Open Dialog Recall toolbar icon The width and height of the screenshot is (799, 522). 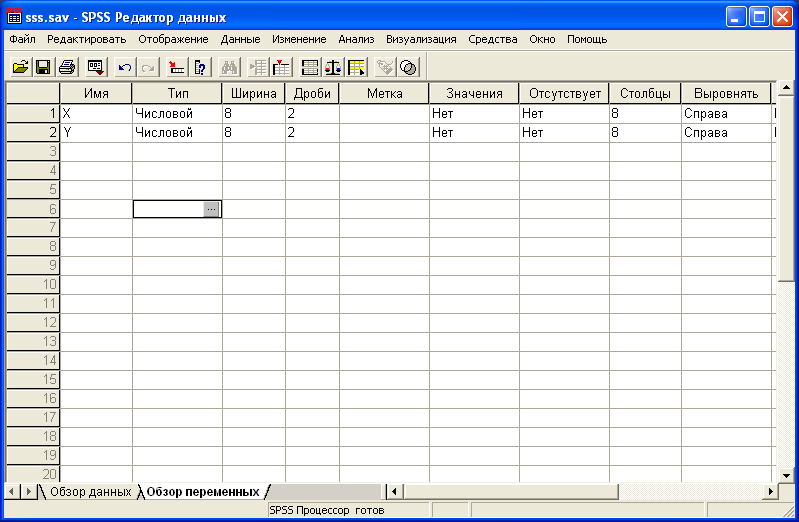coord(95,67)
